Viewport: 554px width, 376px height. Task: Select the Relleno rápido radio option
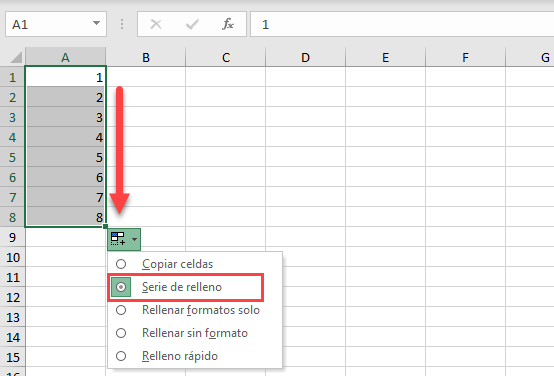(121, 356)
